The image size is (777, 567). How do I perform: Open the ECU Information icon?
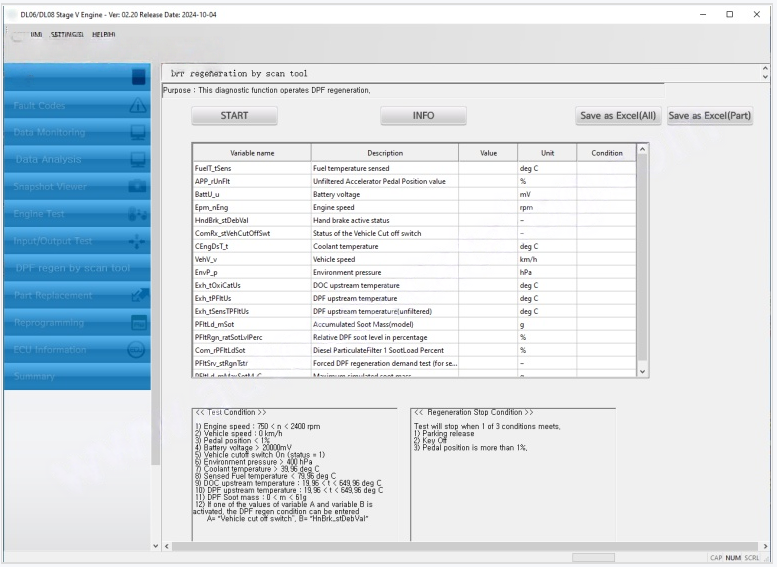tap(138, 349)
